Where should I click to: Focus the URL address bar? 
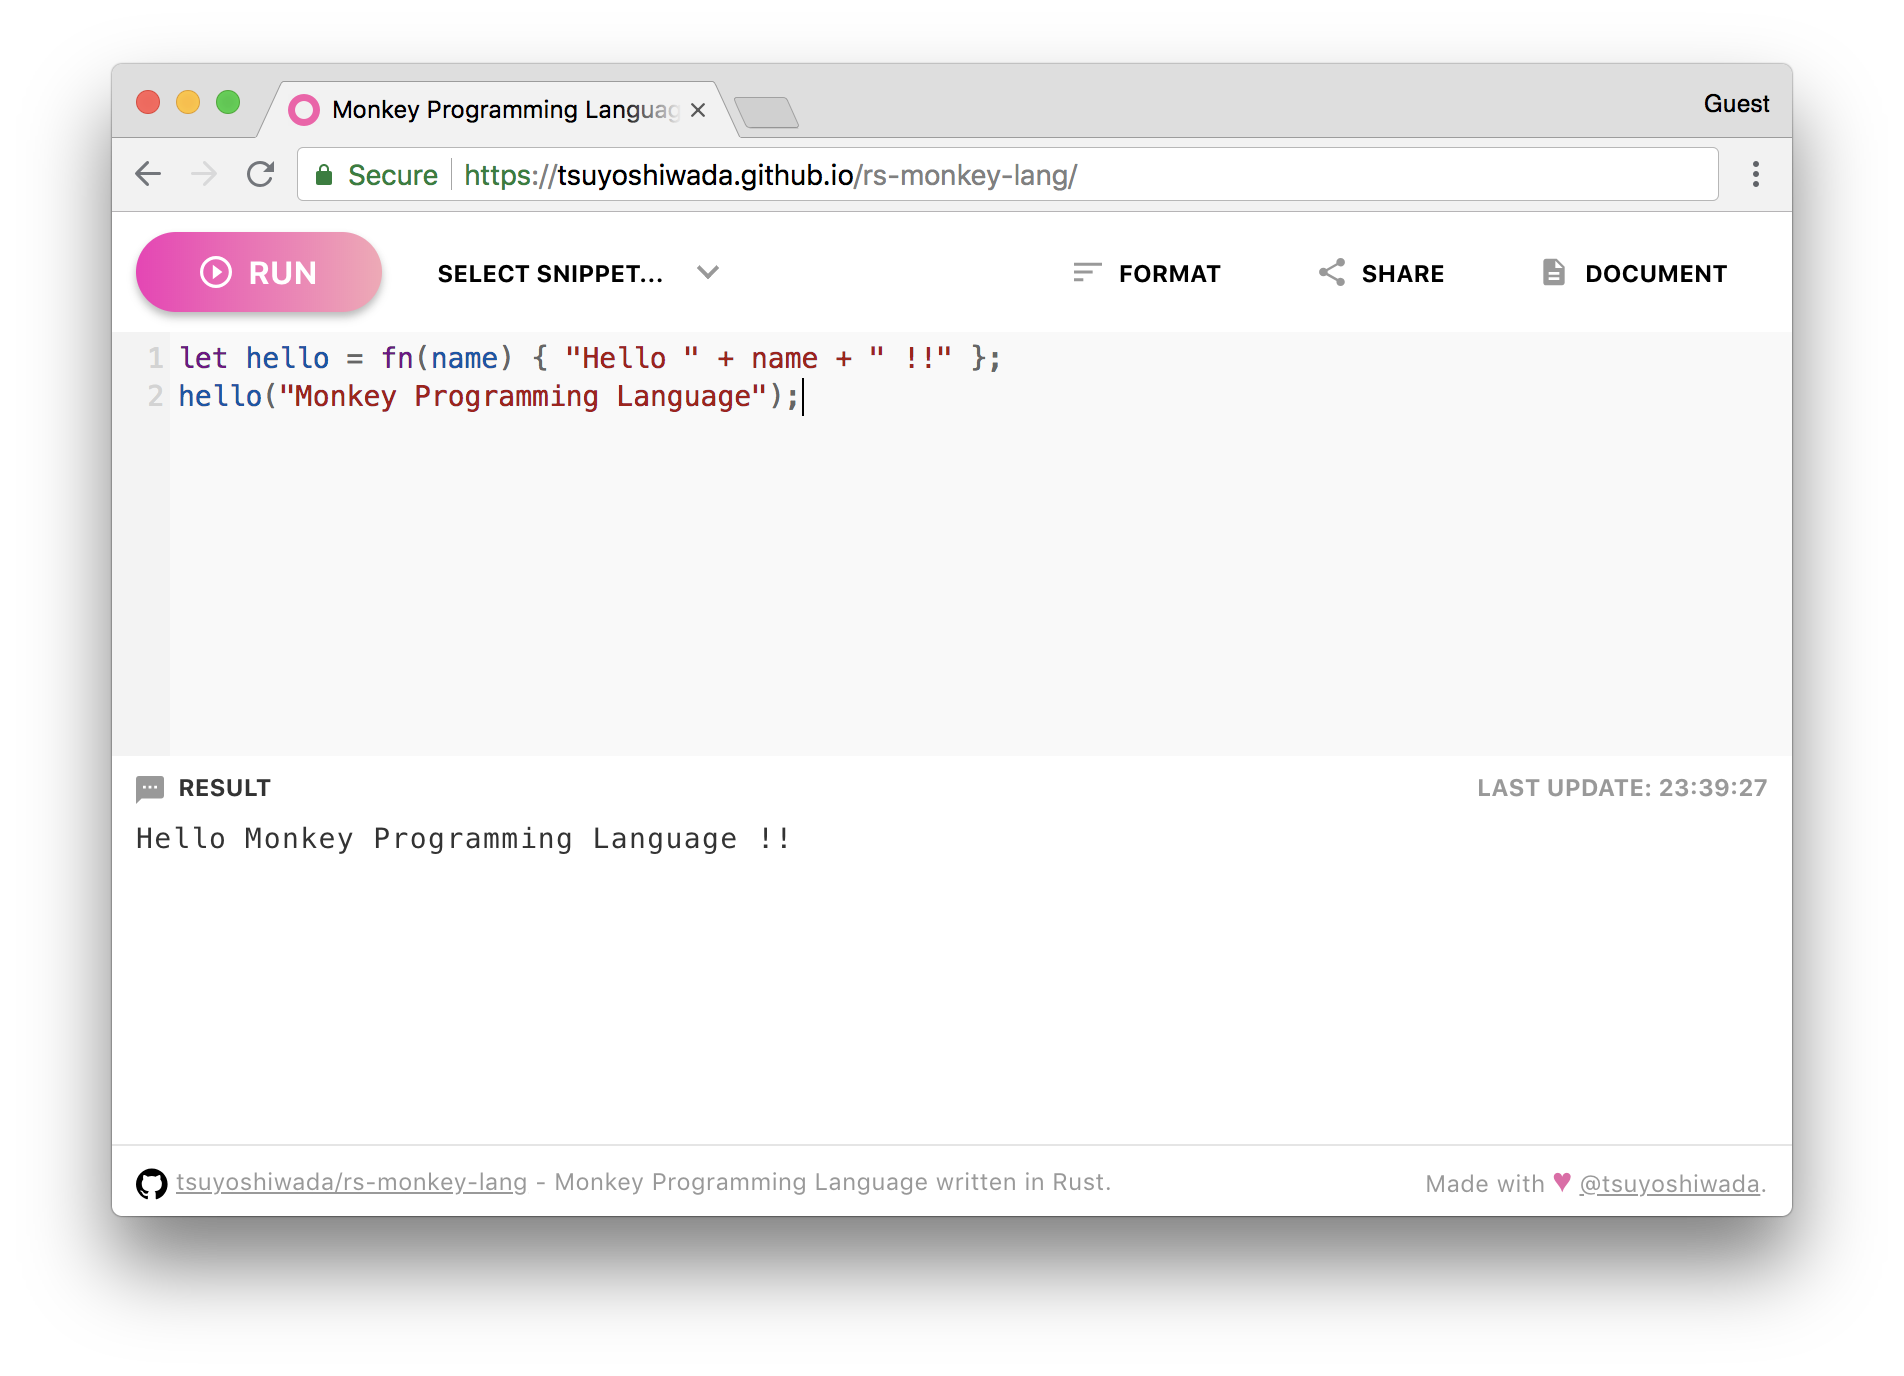[x=1008, y=175]
